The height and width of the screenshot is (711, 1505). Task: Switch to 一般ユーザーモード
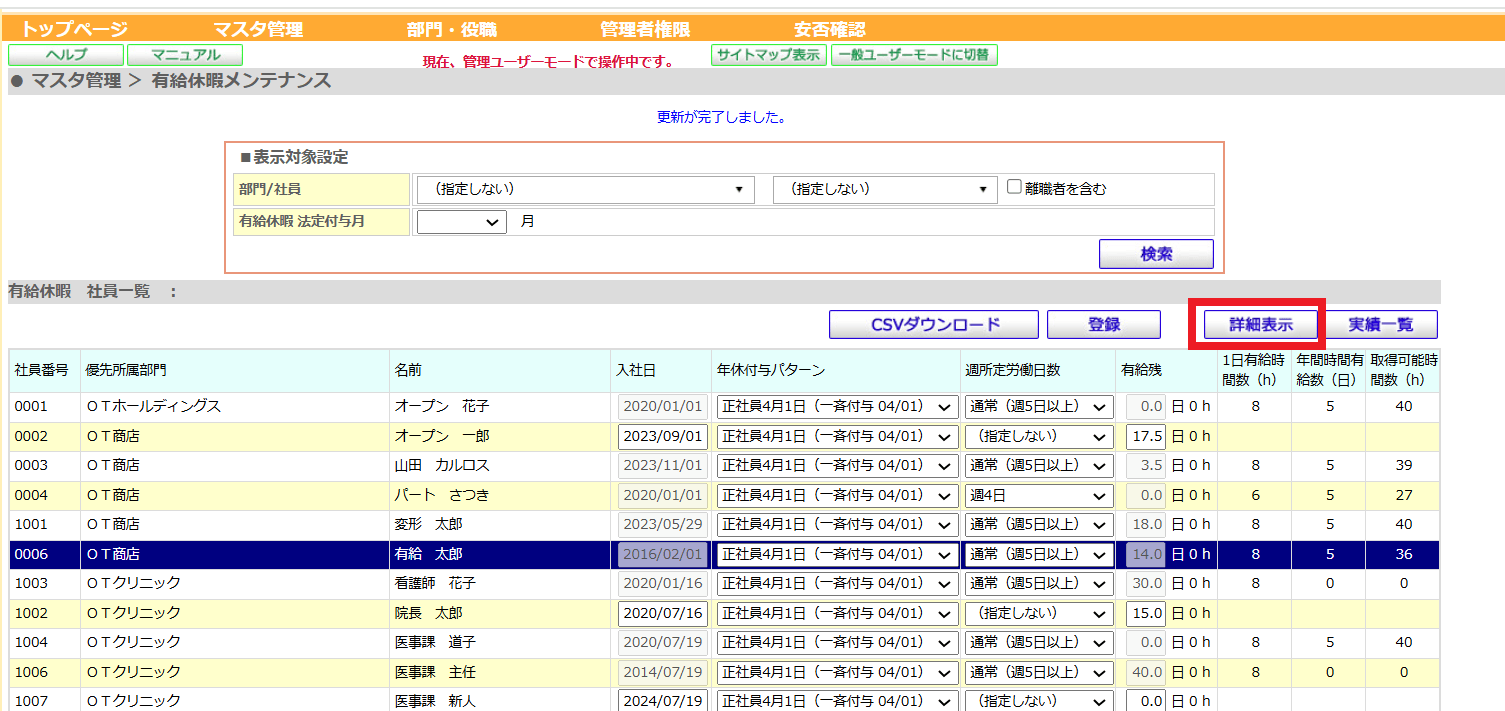click(914, 55)
